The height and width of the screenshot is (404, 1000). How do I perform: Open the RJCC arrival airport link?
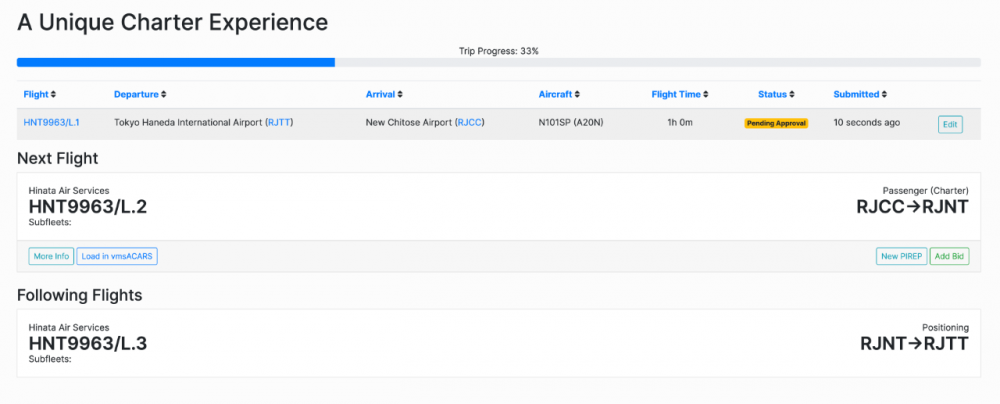point(469,123)
